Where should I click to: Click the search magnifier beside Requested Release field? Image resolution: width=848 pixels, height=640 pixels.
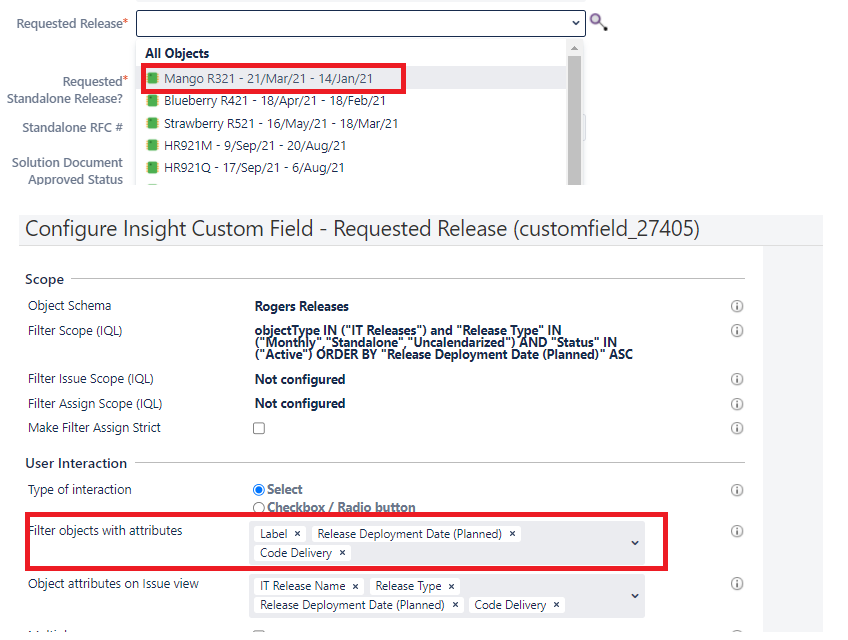[x=598, y=21]
